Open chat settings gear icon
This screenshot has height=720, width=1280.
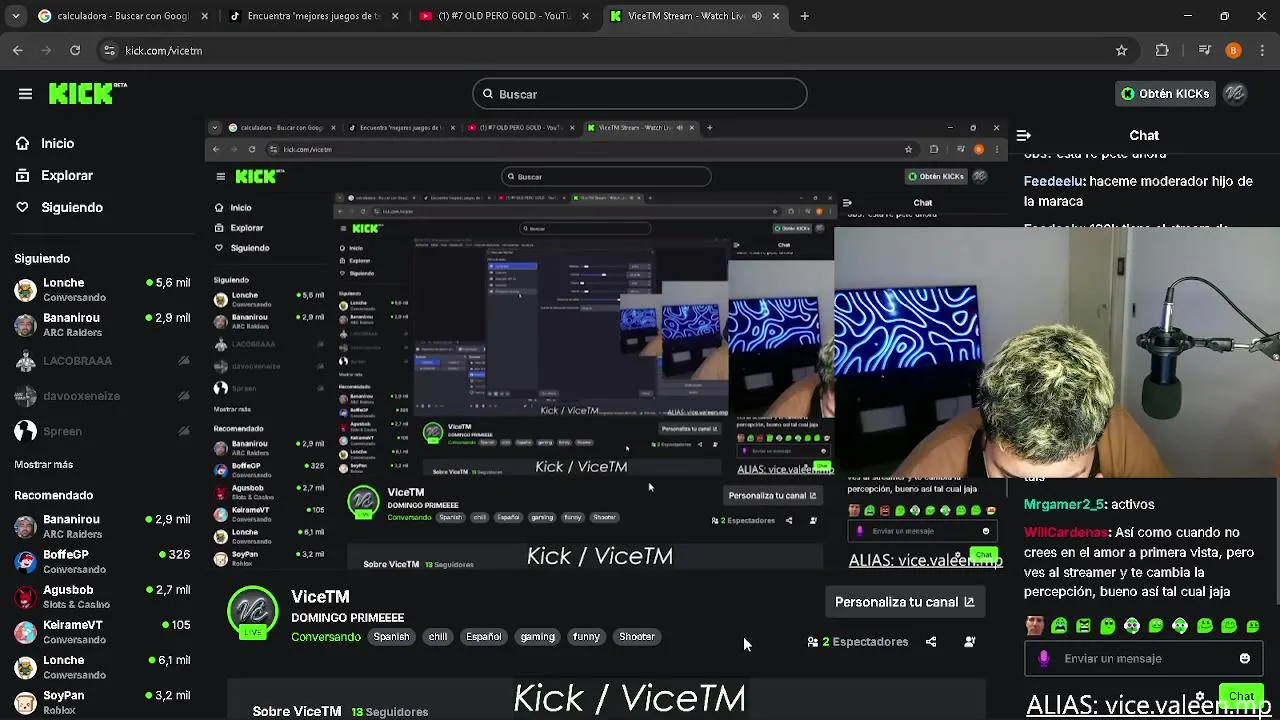coord(1200,697)
